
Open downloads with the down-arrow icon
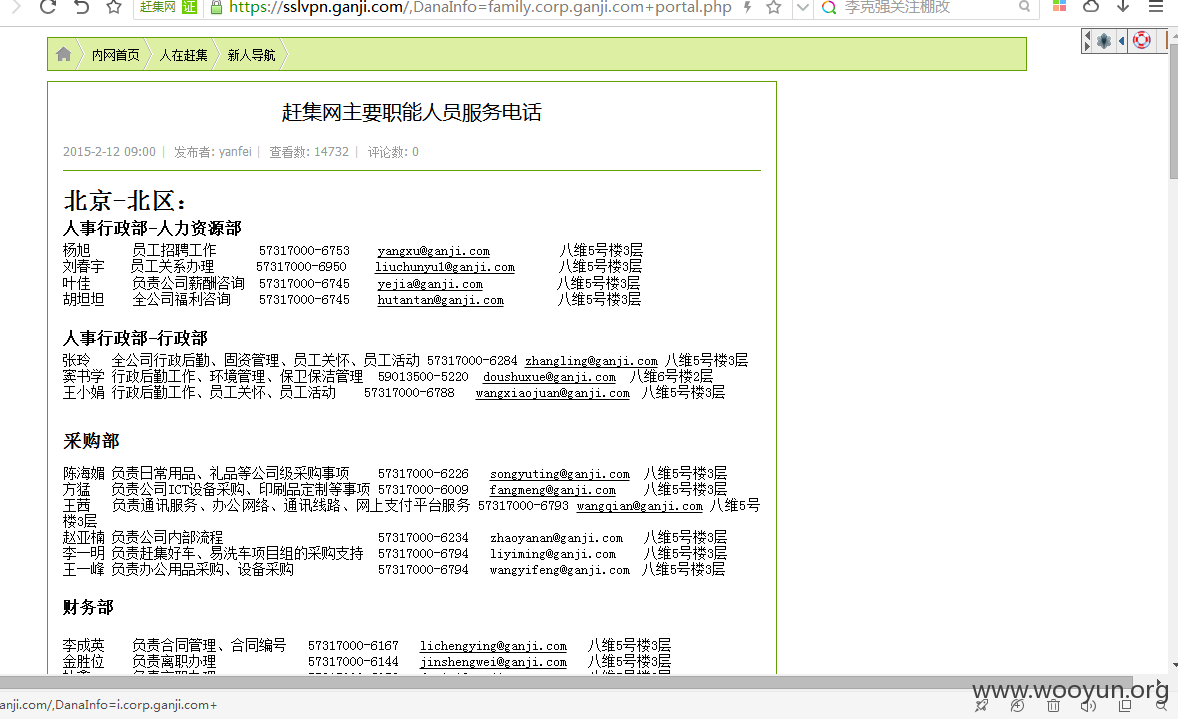tap(1123, 6)
